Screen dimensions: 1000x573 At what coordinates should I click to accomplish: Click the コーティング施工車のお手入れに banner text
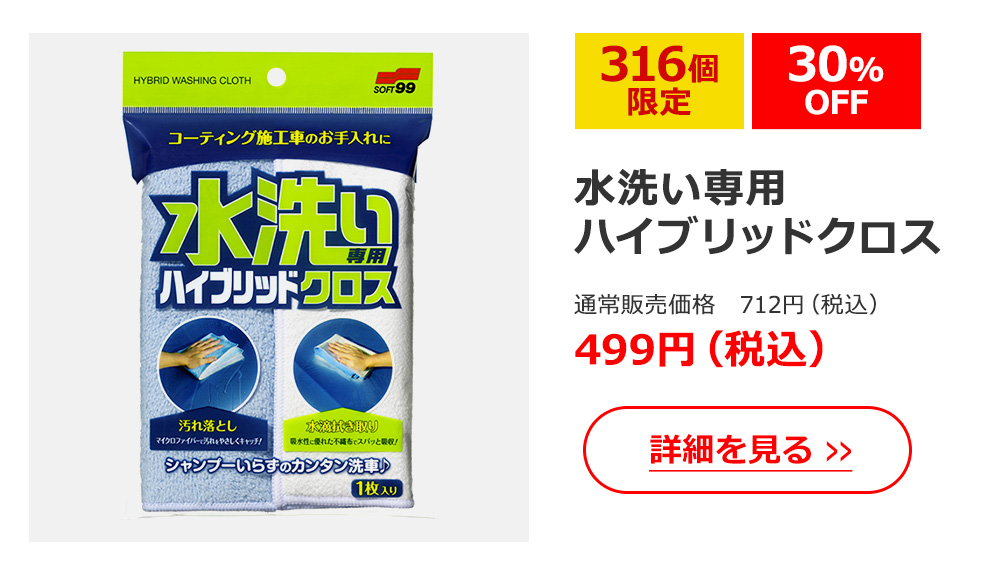point(279,138)
